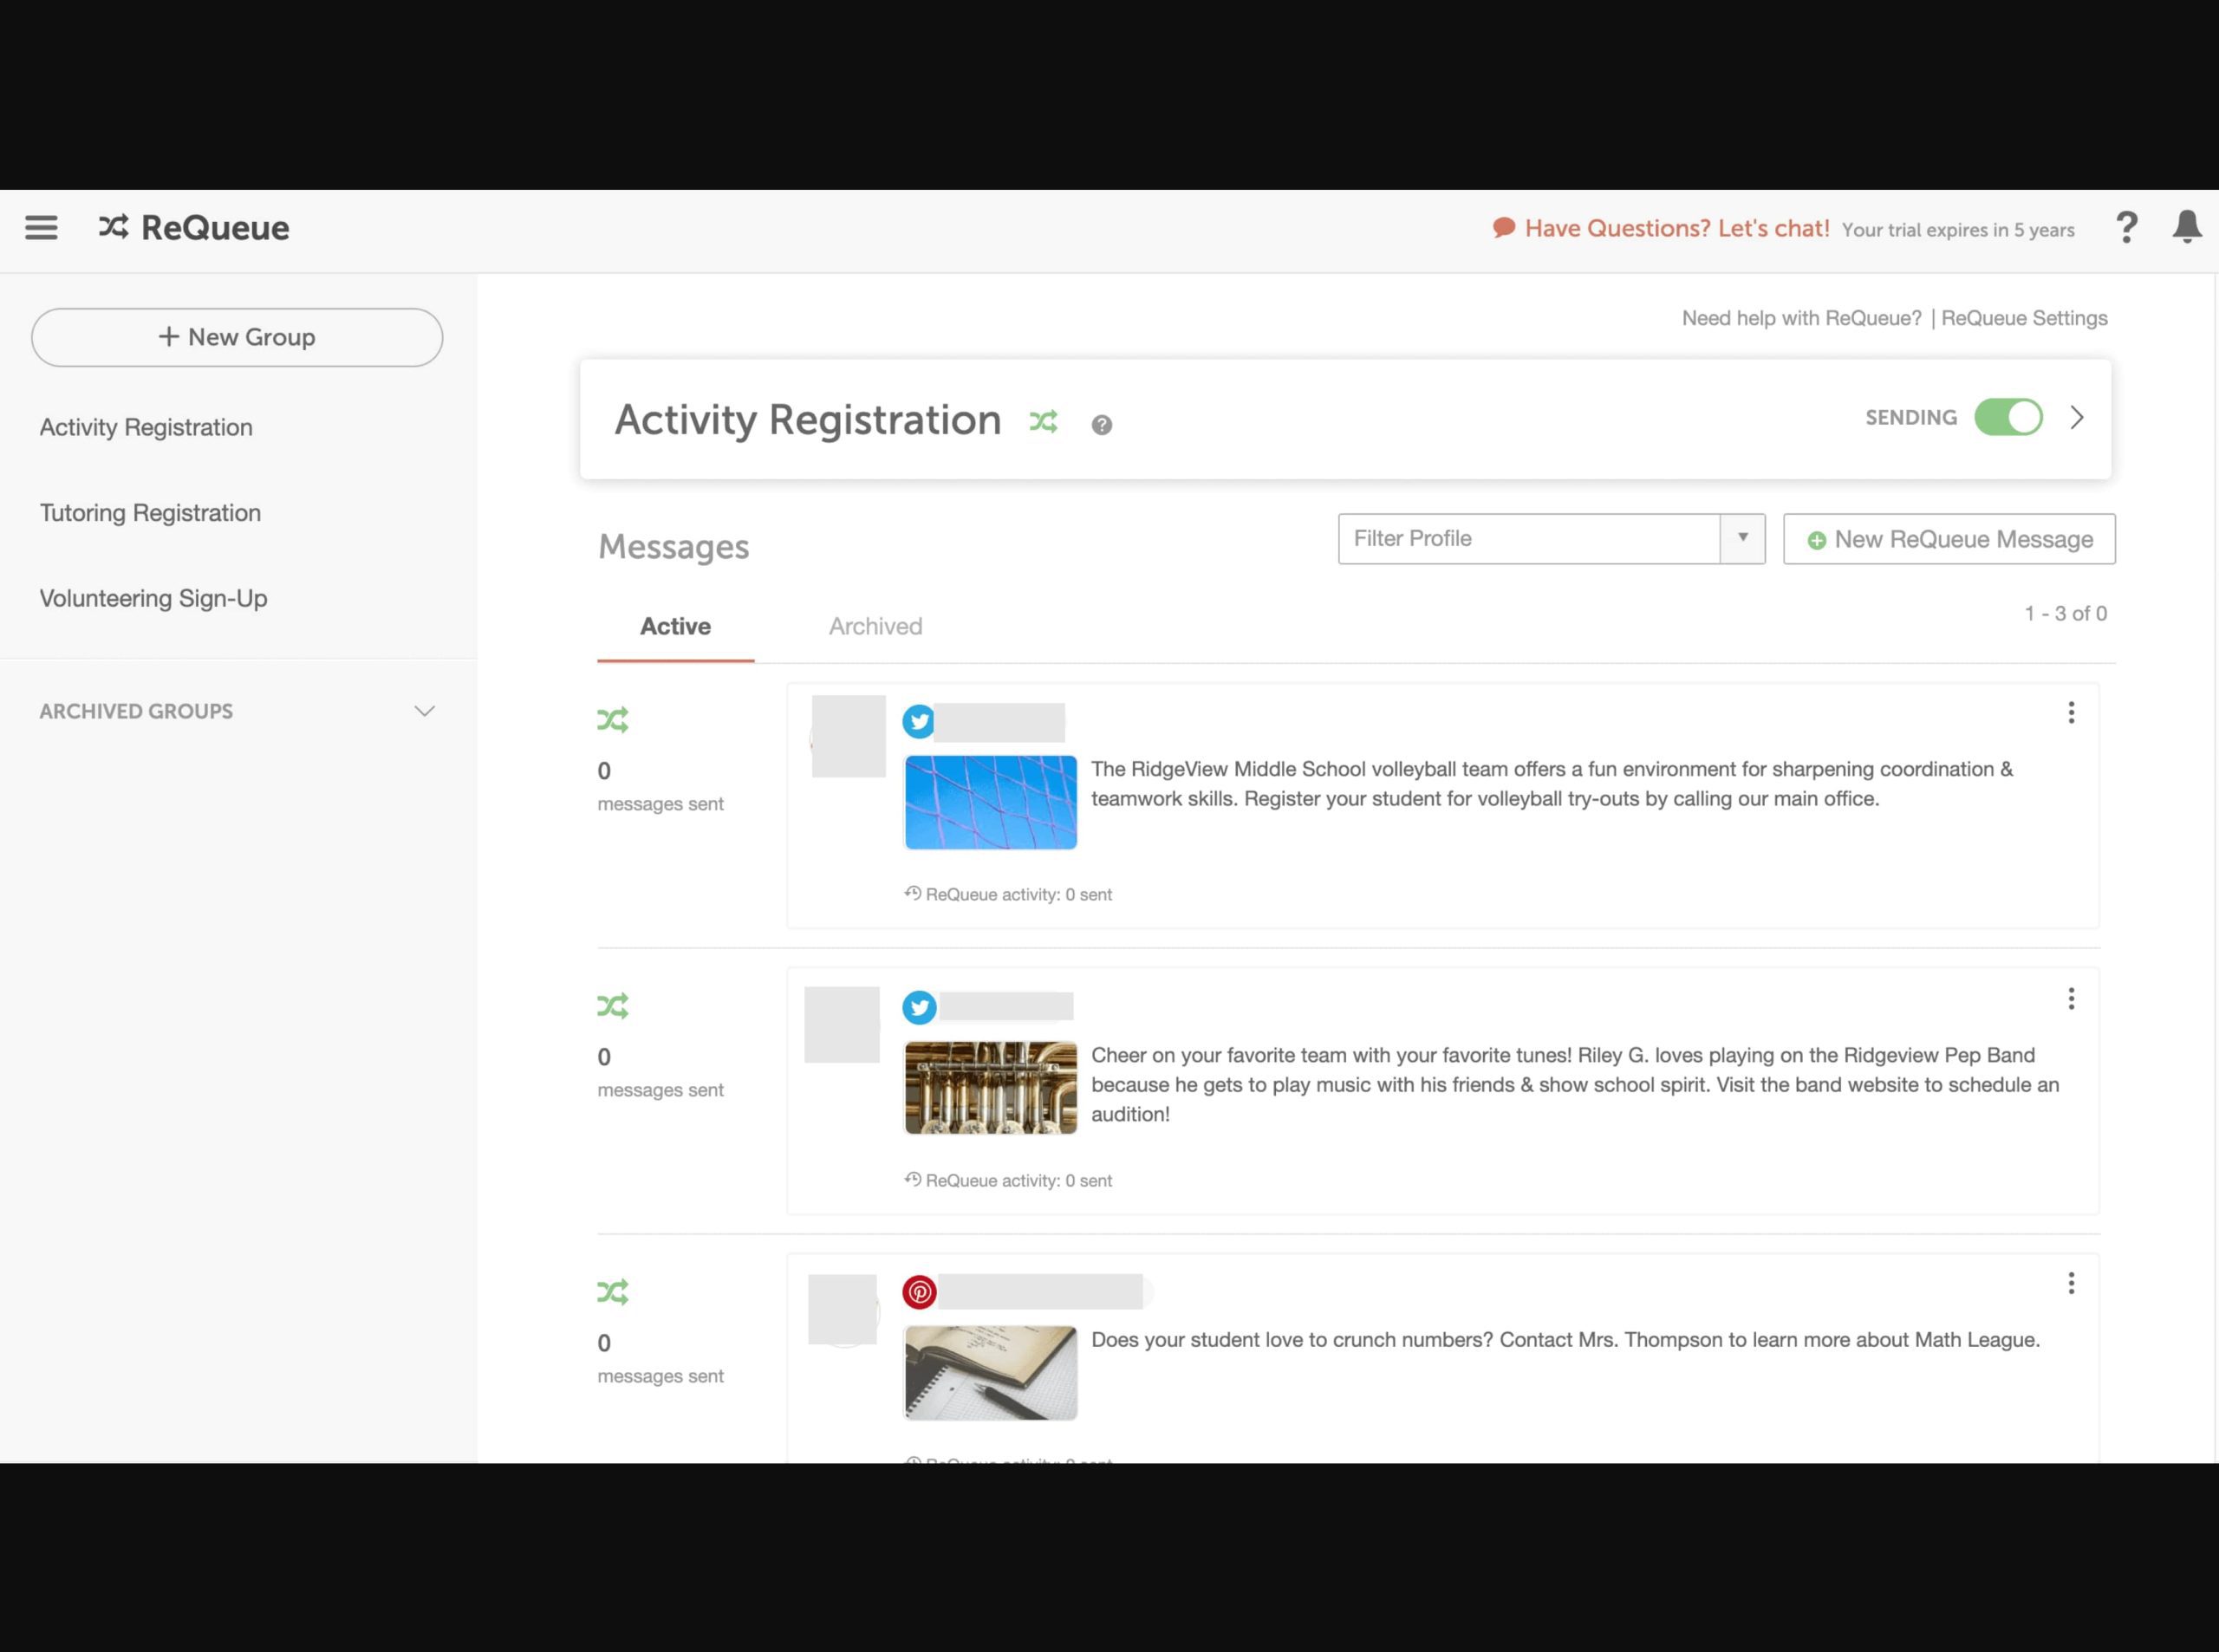2219x1652 pixels.
Task: Click the Pinterest icon on Math League message
Action: point(920,1291)
